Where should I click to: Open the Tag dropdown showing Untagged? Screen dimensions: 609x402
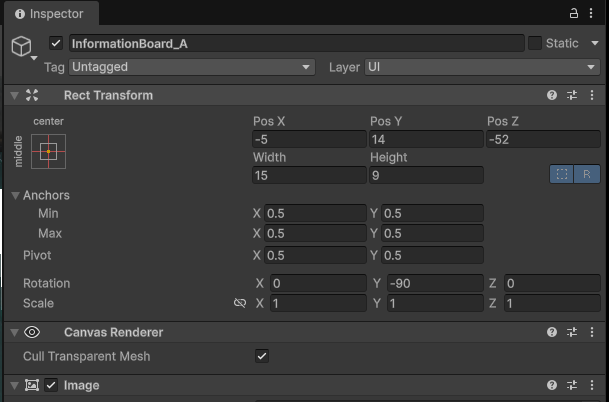(x=191, y=67)
